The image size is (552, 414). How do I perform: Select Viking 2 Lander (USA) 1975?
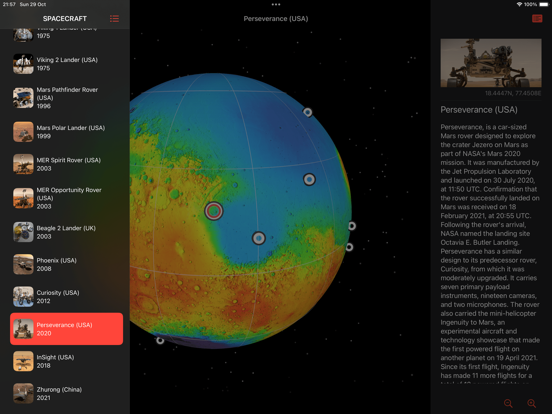click(x=67, y=64)
